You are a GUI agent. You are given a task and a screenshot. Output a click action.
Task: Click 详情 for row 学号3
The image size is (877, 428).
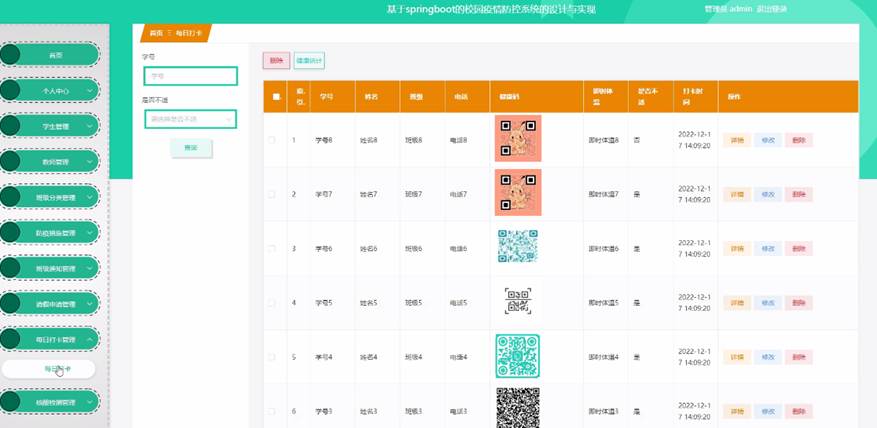tap(737, 412)
